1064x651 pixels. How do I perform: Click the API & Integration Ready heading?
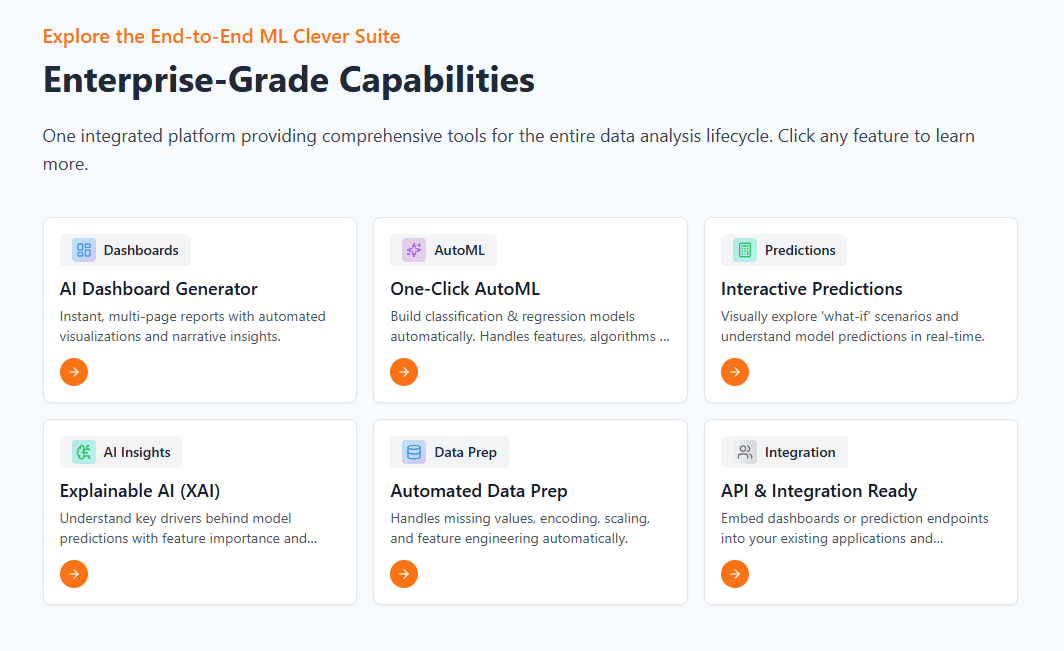click(x=819, y=491)
